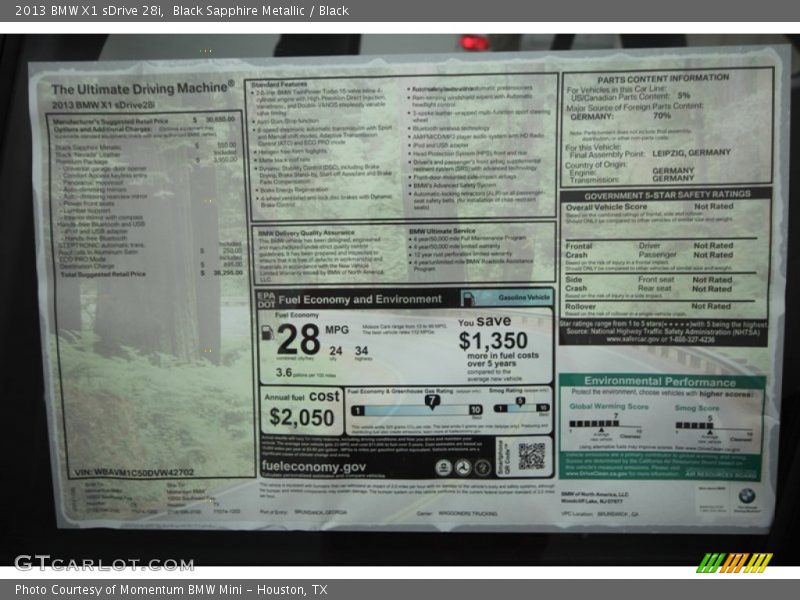Click the BMW roundel logo on the sticker
The width and height of the screenshot is (800, 600).
click(747, 495)
